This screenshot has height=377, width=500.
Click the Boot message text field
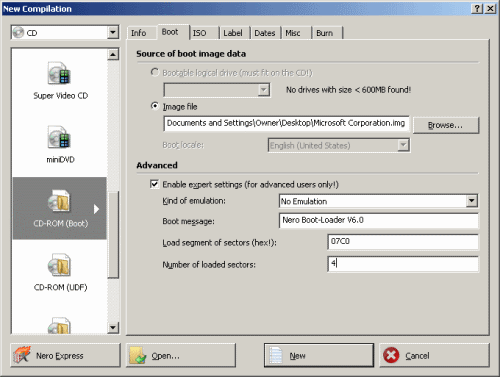379,220
